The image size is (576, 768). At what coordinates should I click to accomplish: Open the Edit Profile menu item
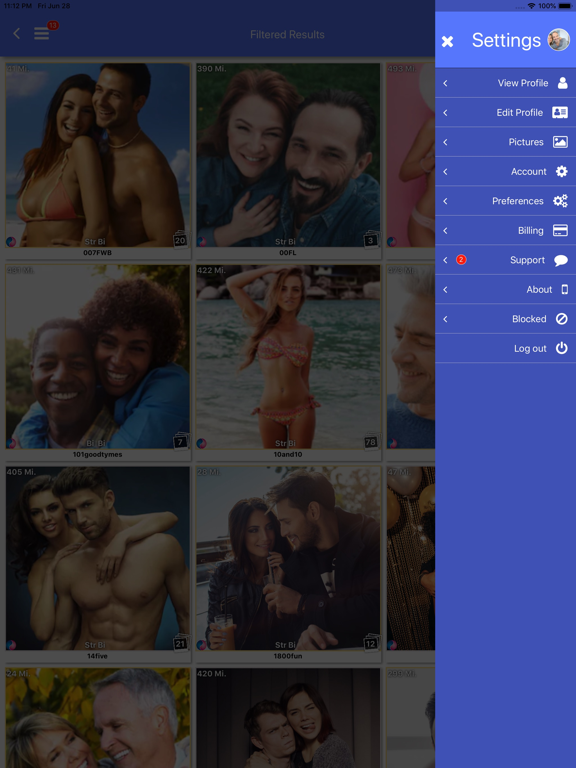tap(505, 112)
